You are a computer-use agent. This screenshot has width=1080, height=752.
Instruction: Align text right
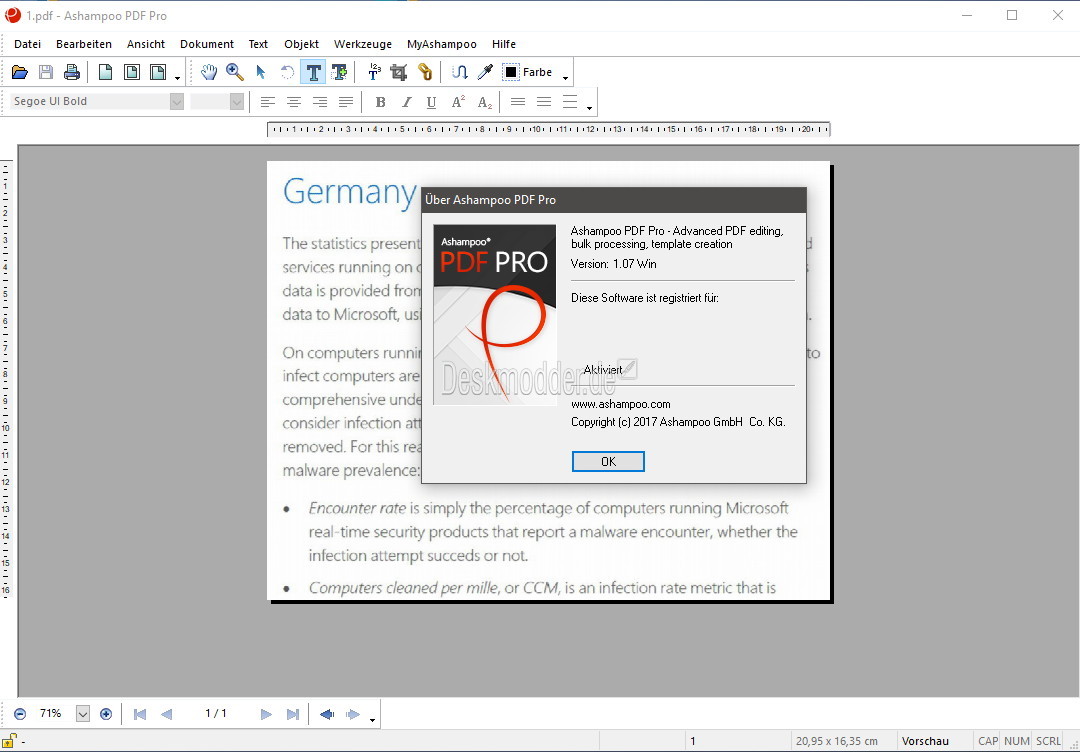(320, 102)
